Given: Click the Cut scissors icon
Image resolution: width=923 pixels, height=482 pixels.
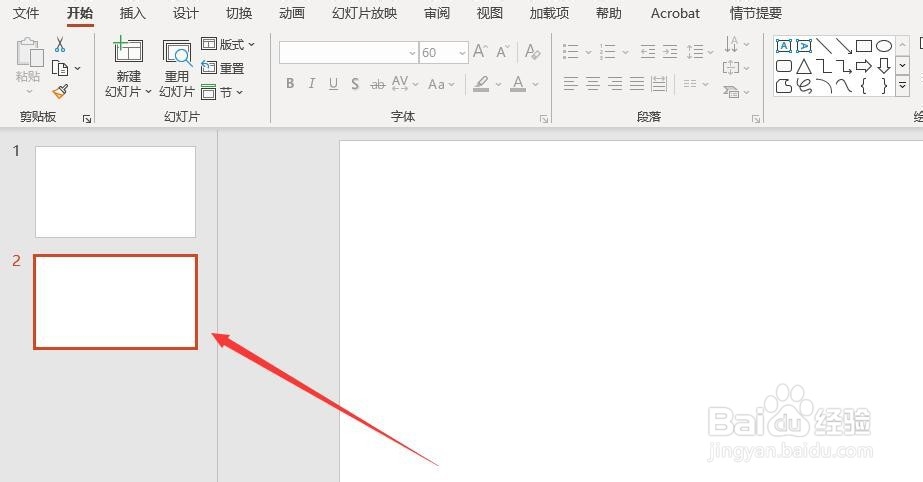Looking at the screenshot, I should point(60,45).
